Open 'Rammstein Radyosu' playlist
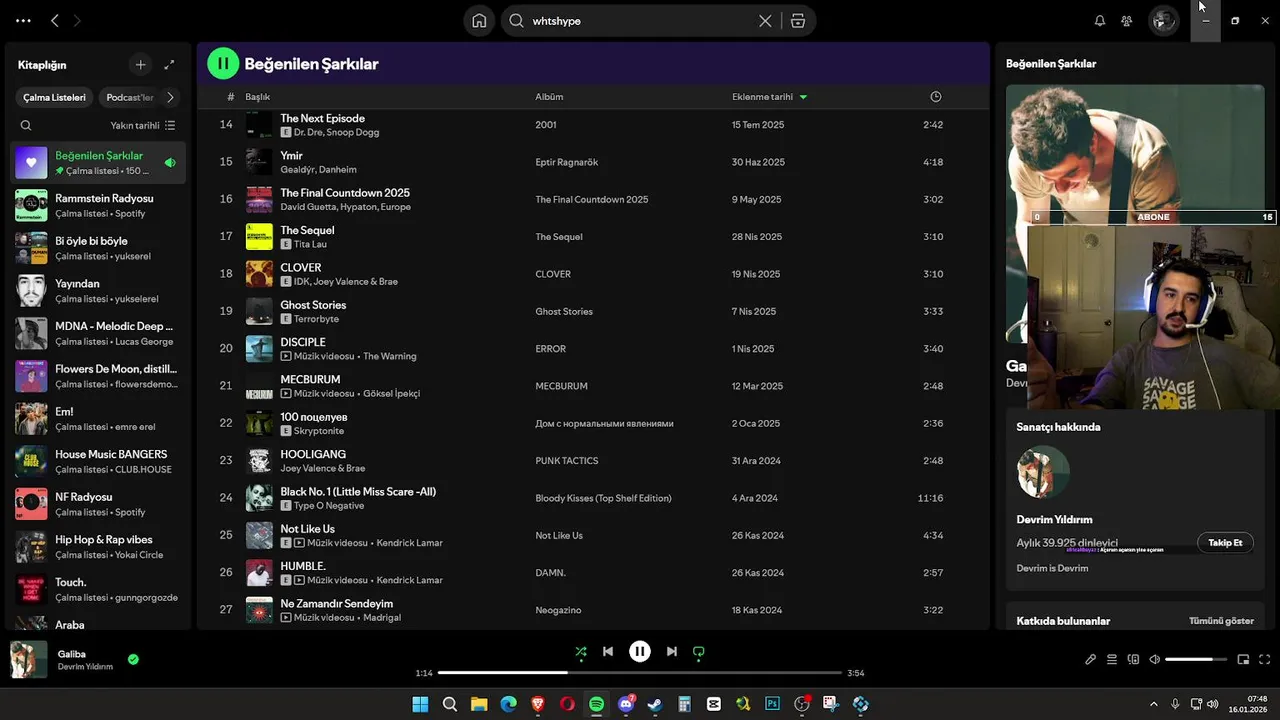This screenshot has width=1280, height=720. tap(99, 205)
